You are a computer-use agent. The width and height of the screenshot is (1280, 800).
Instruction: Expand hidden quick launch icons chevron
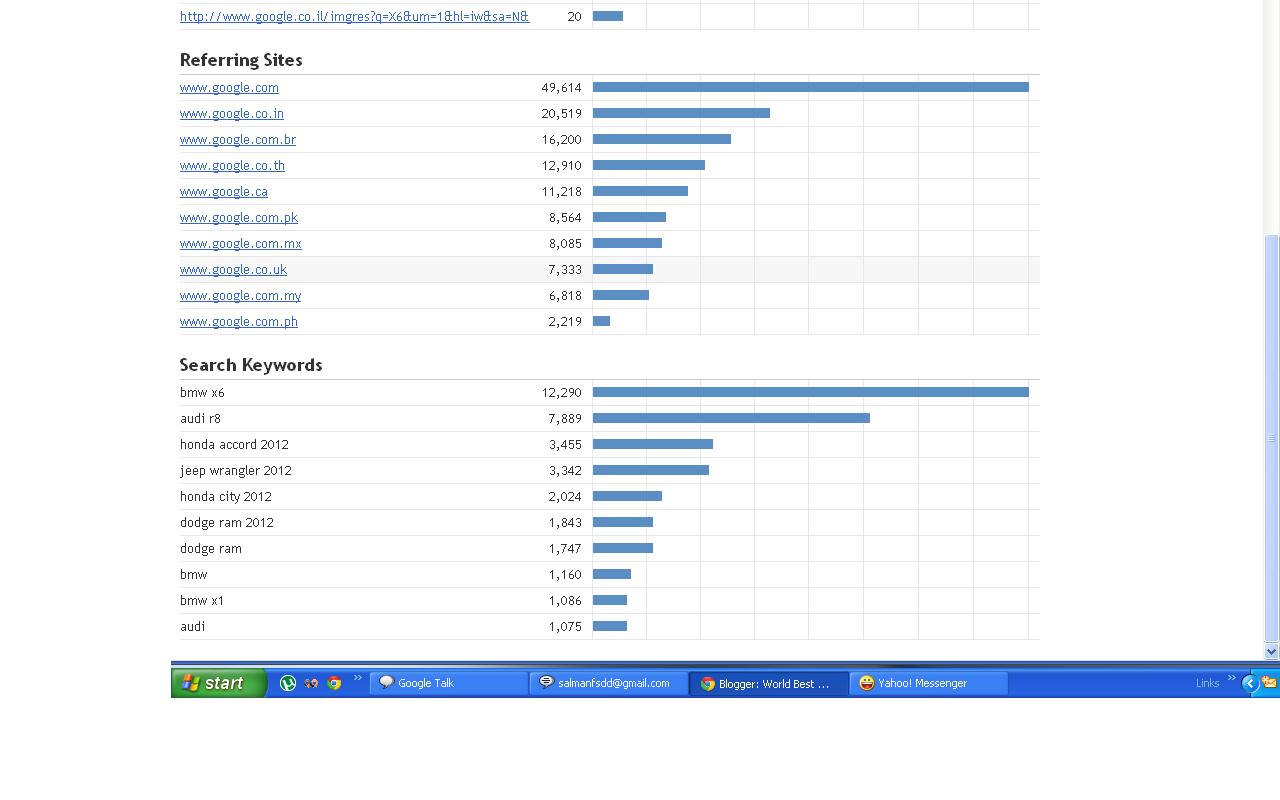(x=357, y=680)
